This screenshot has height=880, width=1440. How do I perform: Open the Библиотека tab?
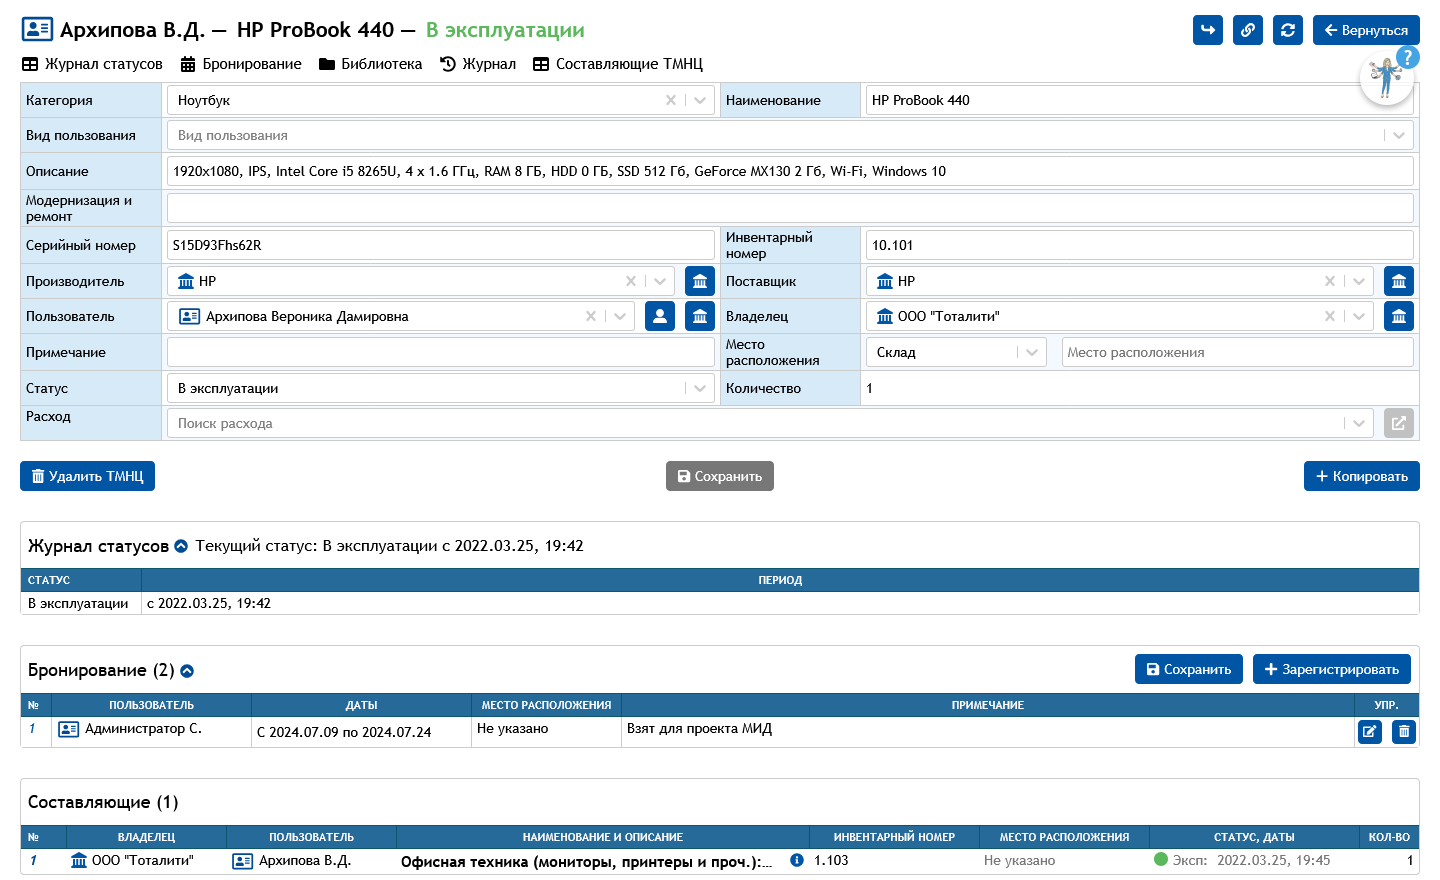coord(370,64)
